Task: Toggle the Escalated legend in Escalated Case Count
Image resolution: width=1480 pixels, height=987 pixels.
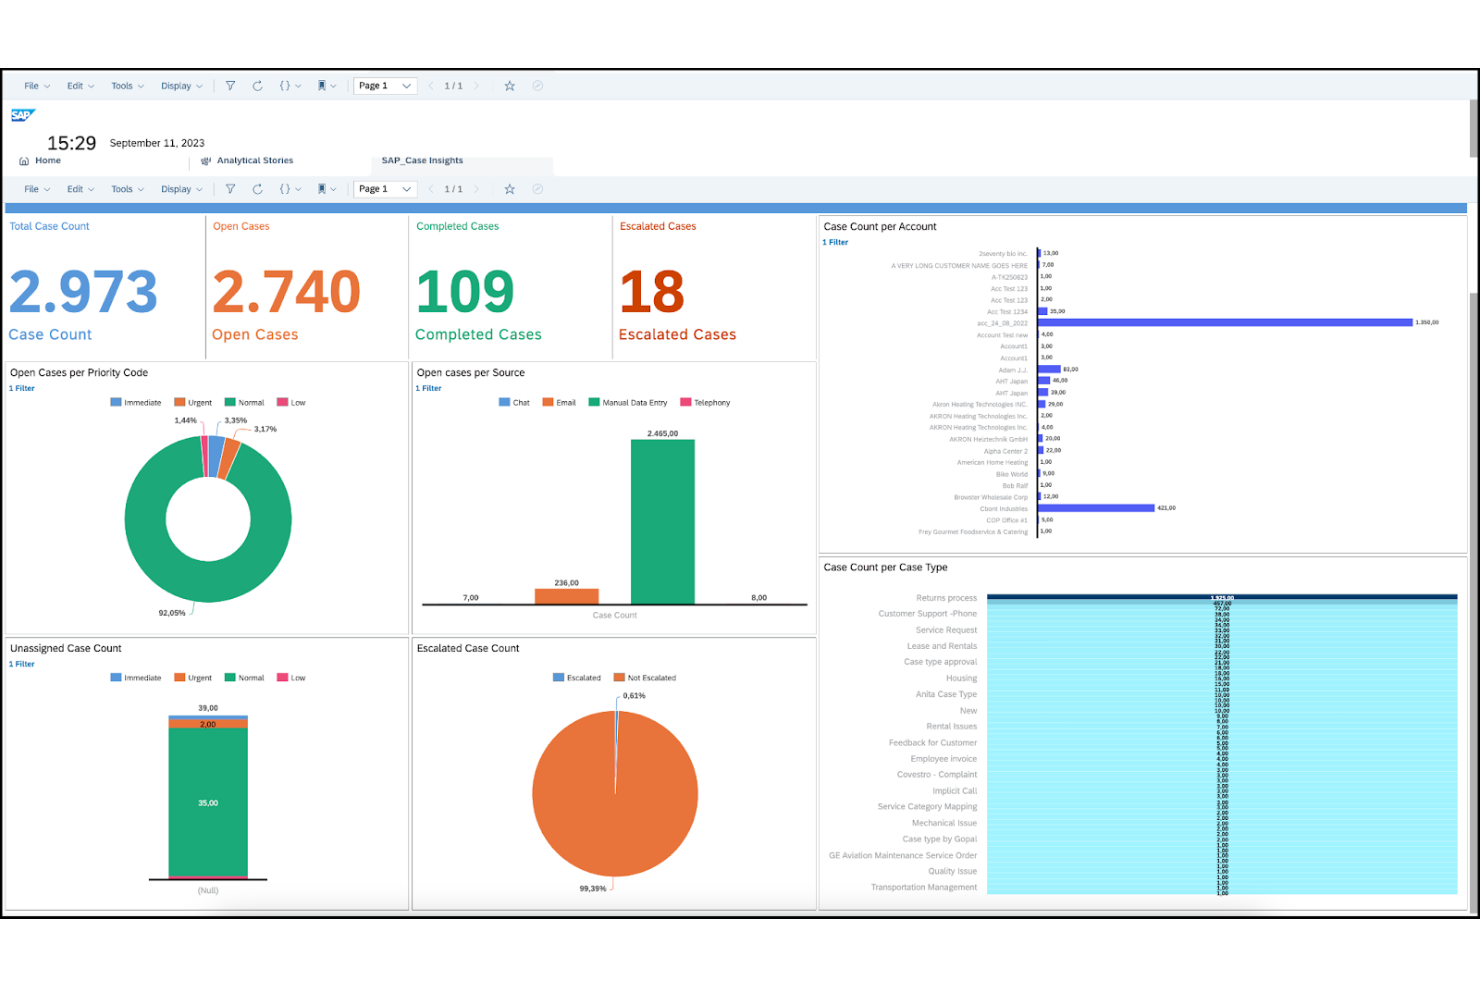Action: coord(572,677)
